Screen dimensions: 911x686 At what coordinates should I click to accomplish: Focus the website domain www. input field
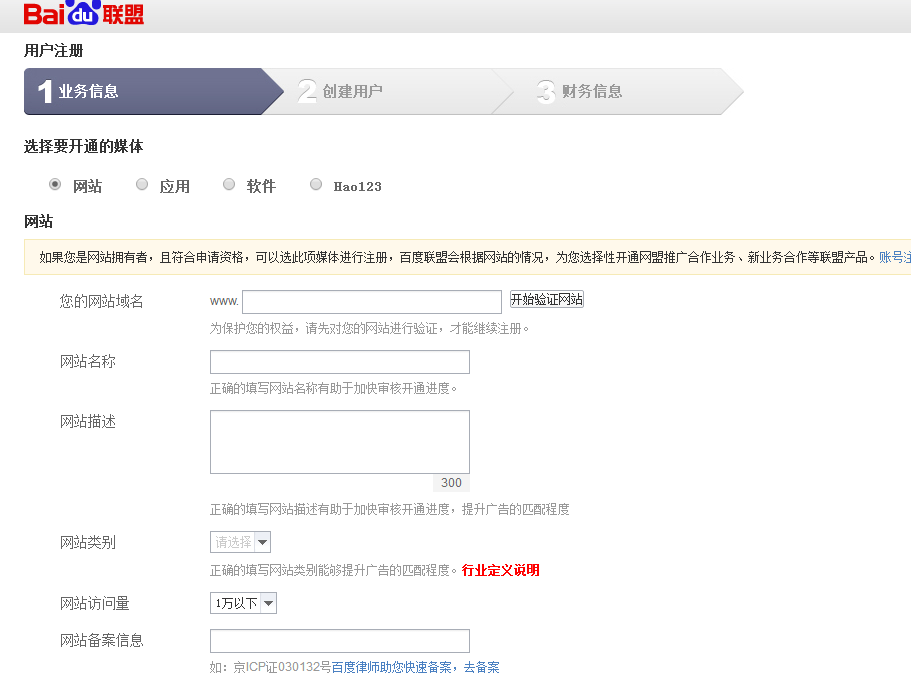[x=372, y=302]
